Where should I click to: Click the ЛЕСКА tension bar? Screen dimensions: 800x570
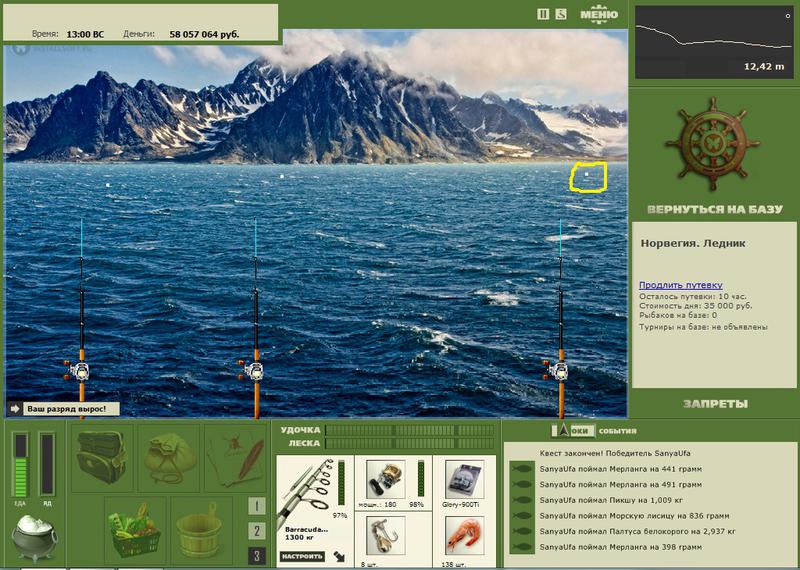pos(410,443)
